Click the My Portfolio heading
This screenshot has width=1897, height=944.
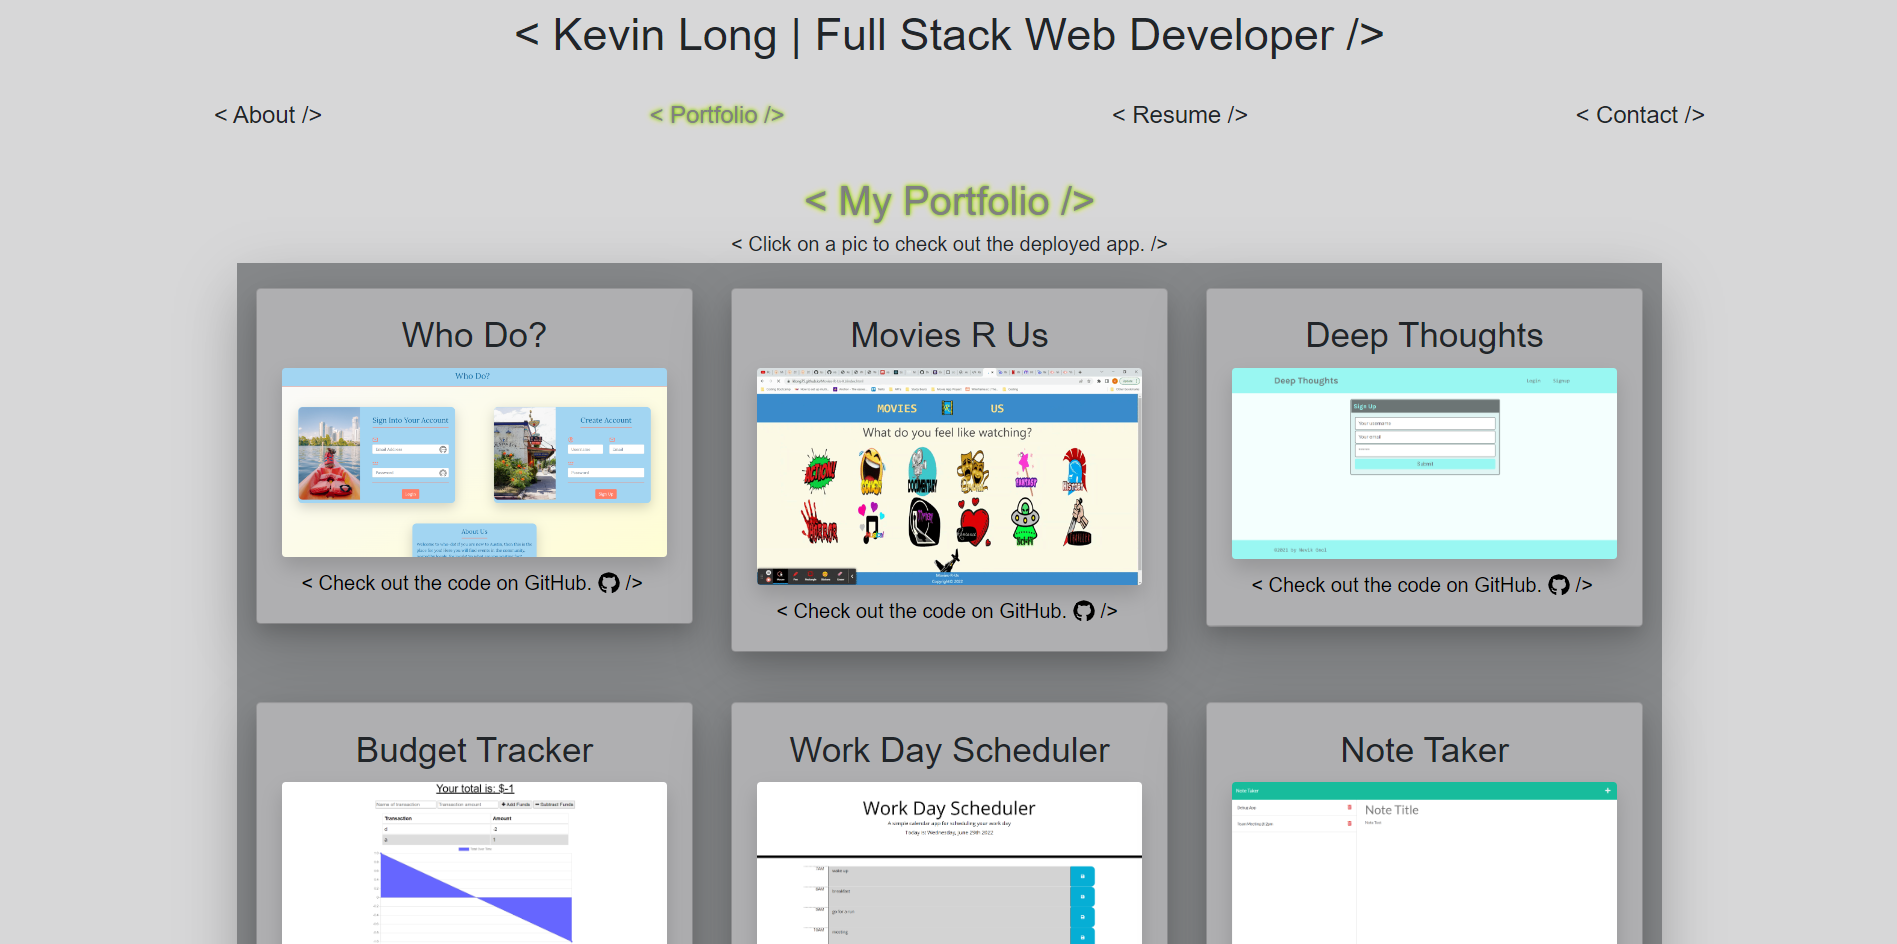click(x=948, y=201)
